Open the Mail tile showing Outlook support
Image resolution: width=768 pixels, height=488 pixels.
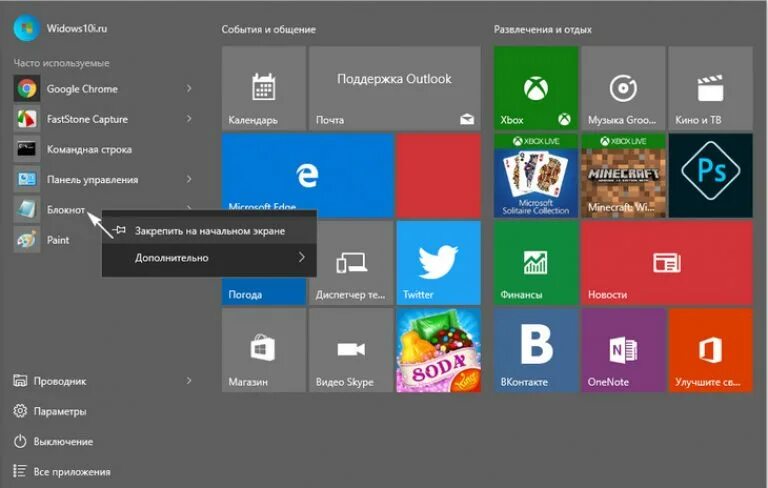[395, 88]
